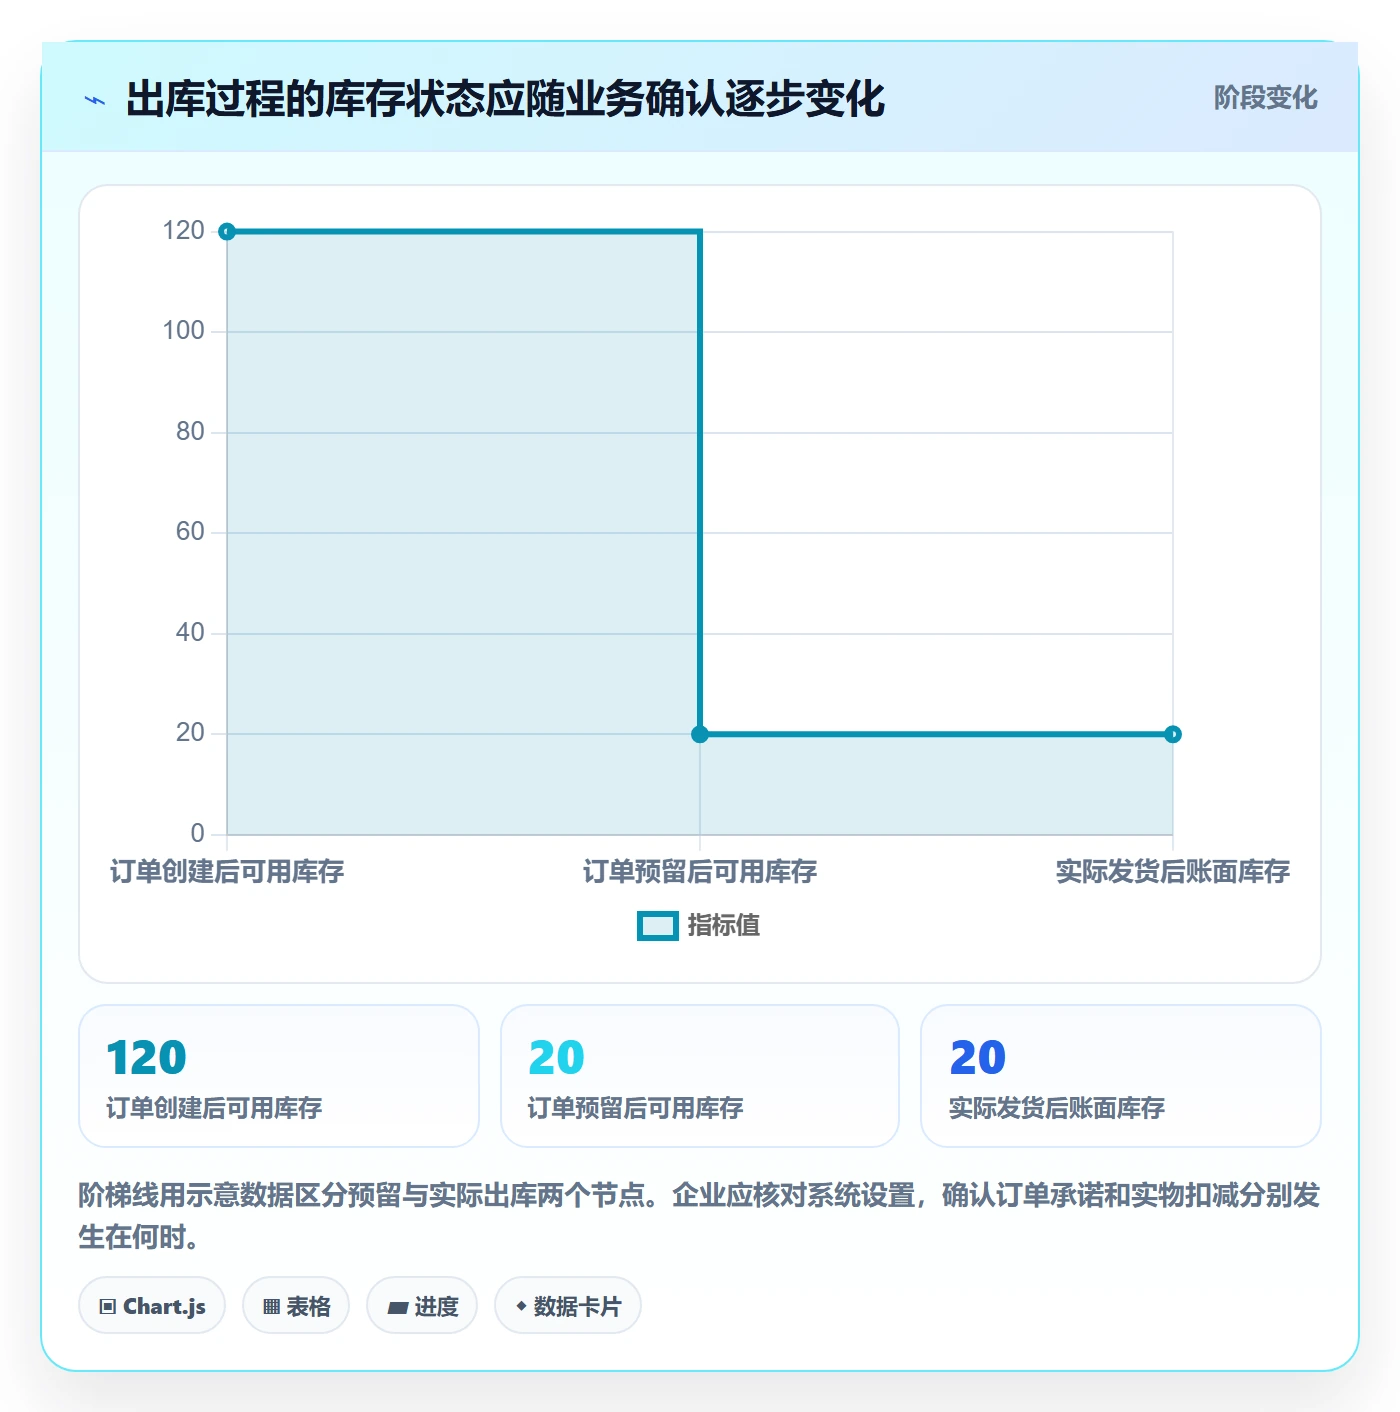
Task: Click the diamond icon in the 数据卡片 chip
Action: [x=521, y=1306]
